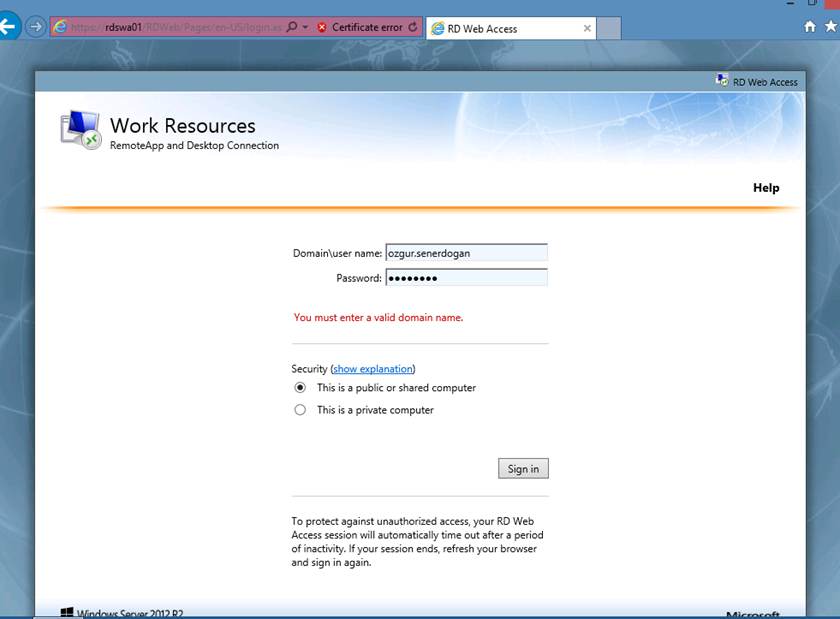Open Favorites star icon
The image size is (840, 619).
pyautogui.click(x=831, y=26)
